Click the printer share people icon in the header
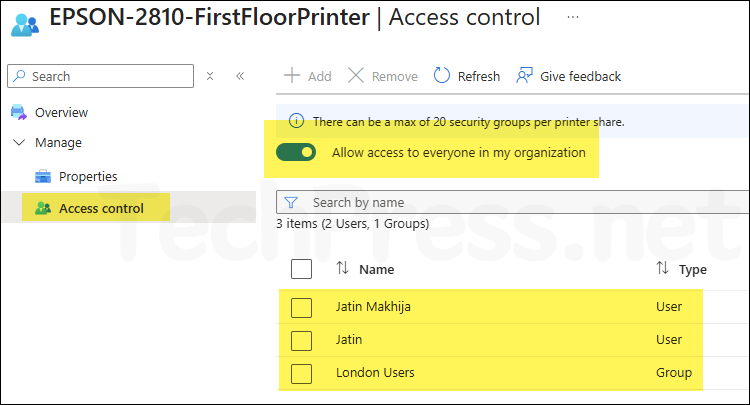The width and height of the screenshot is (750, 405). [25, 25]
